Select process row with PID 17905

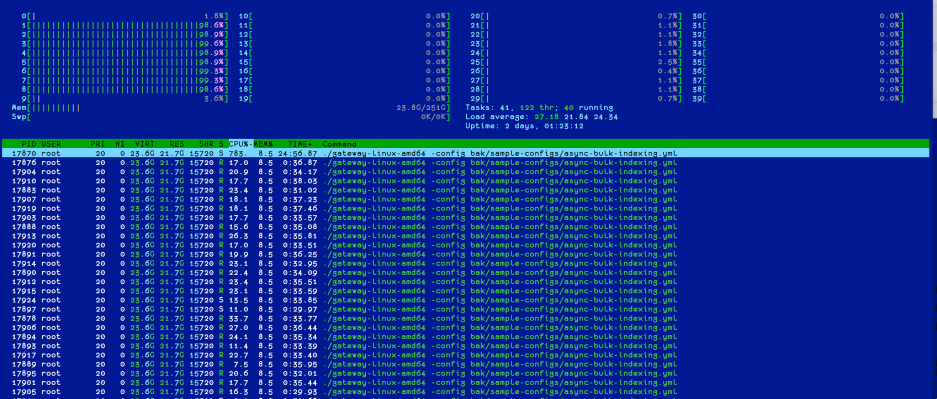coord(466,392)
